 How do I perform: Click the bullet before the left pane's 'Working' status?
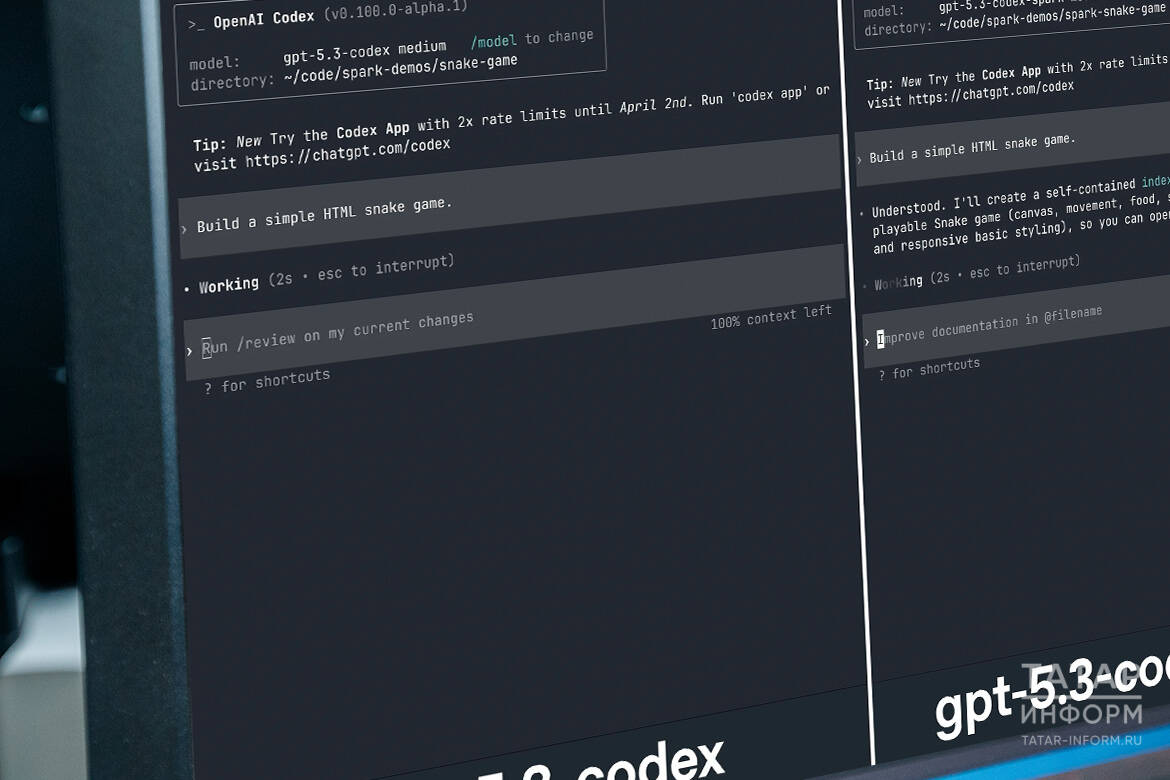[187, 290]
